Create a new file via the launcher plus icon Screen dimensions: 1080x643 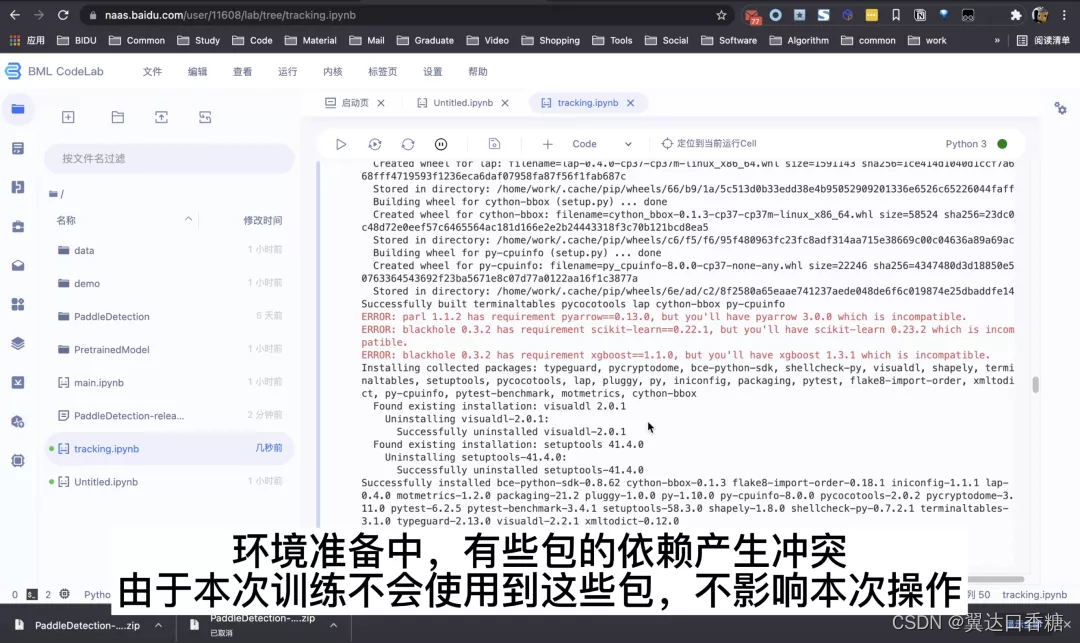pos(68,117)
